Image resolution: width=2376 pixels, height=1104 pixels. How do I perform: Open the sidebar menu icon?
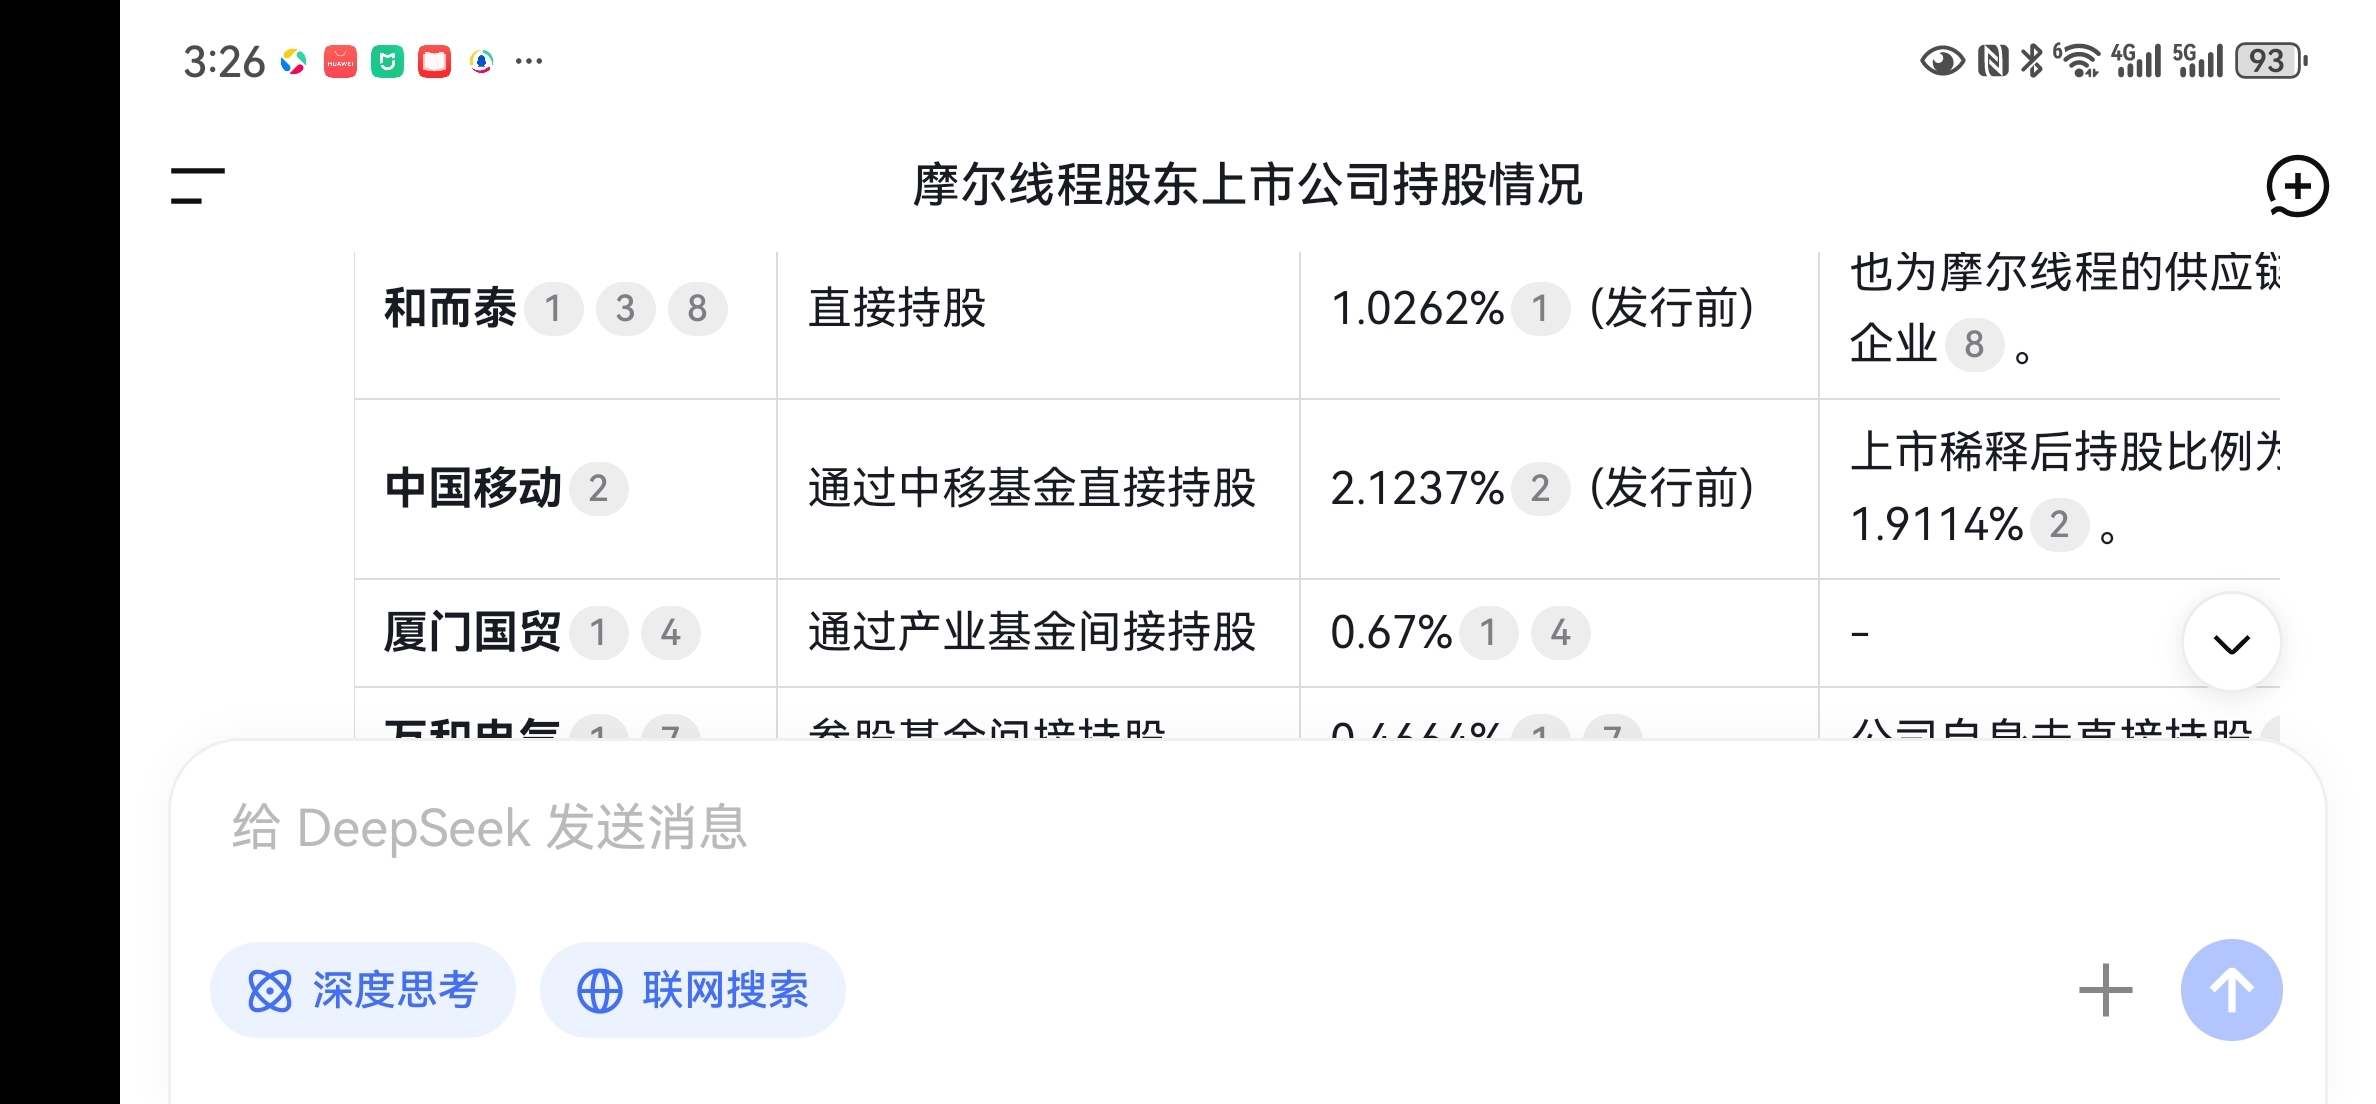(197, 186)
